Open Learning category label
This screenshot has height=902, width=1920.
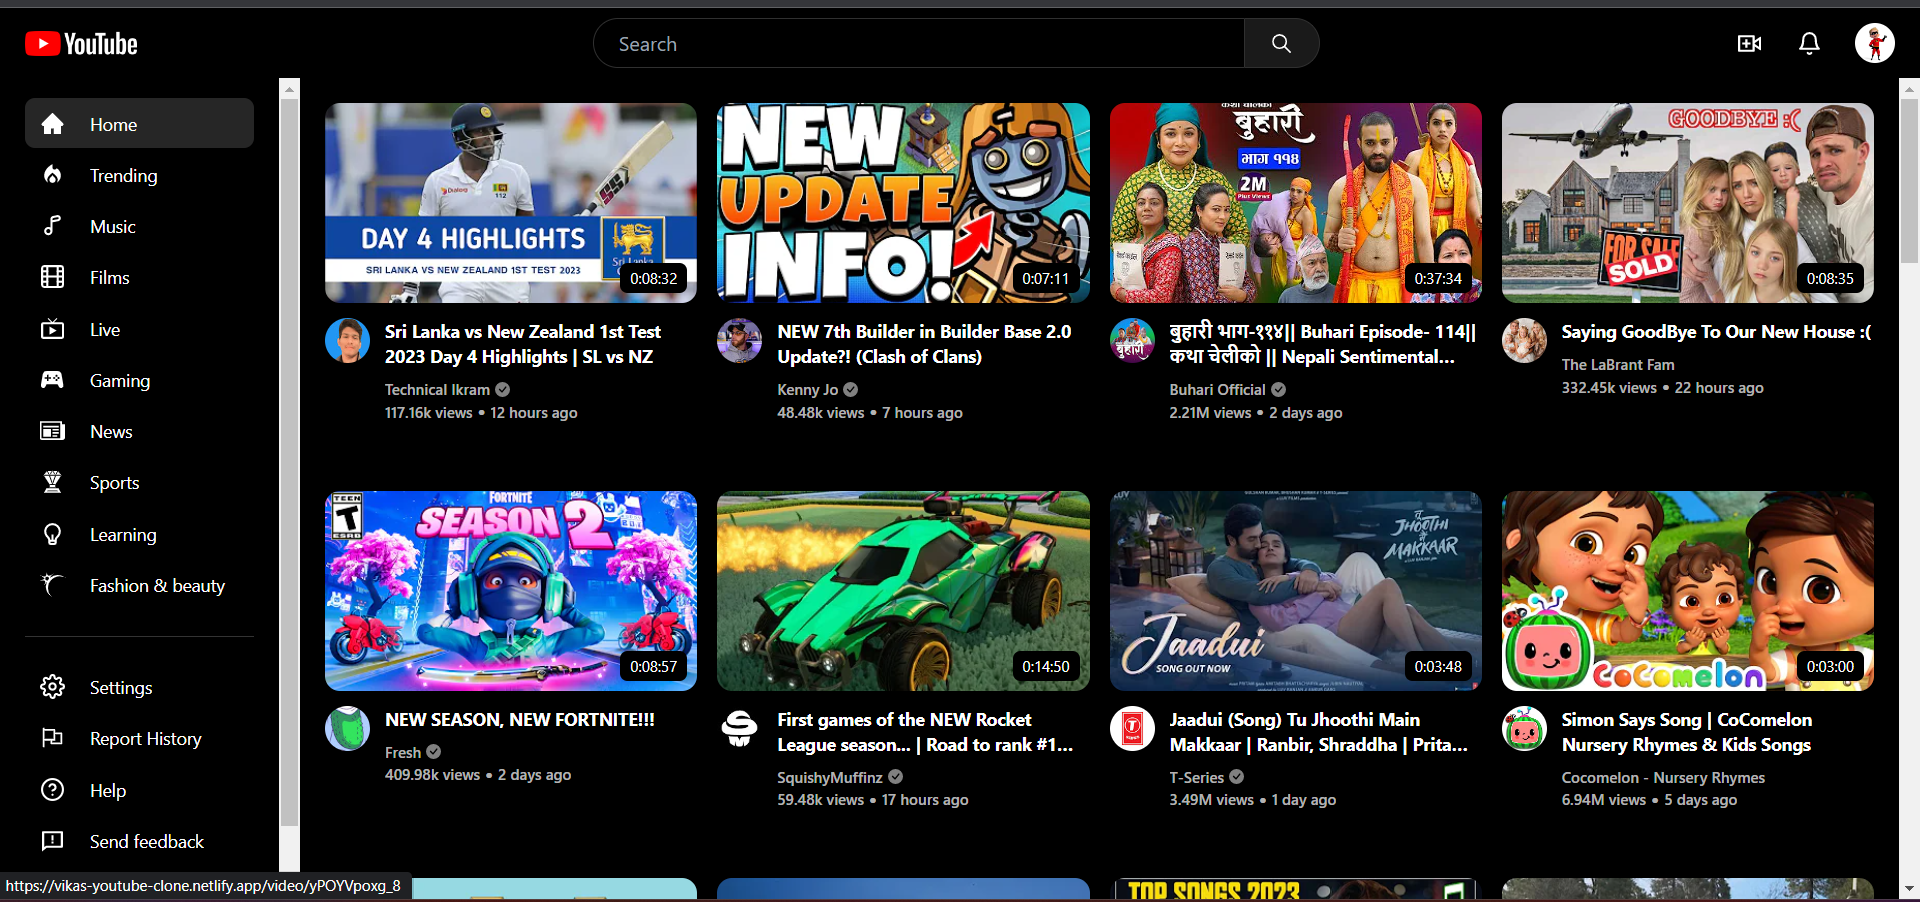tap(123, 535)
